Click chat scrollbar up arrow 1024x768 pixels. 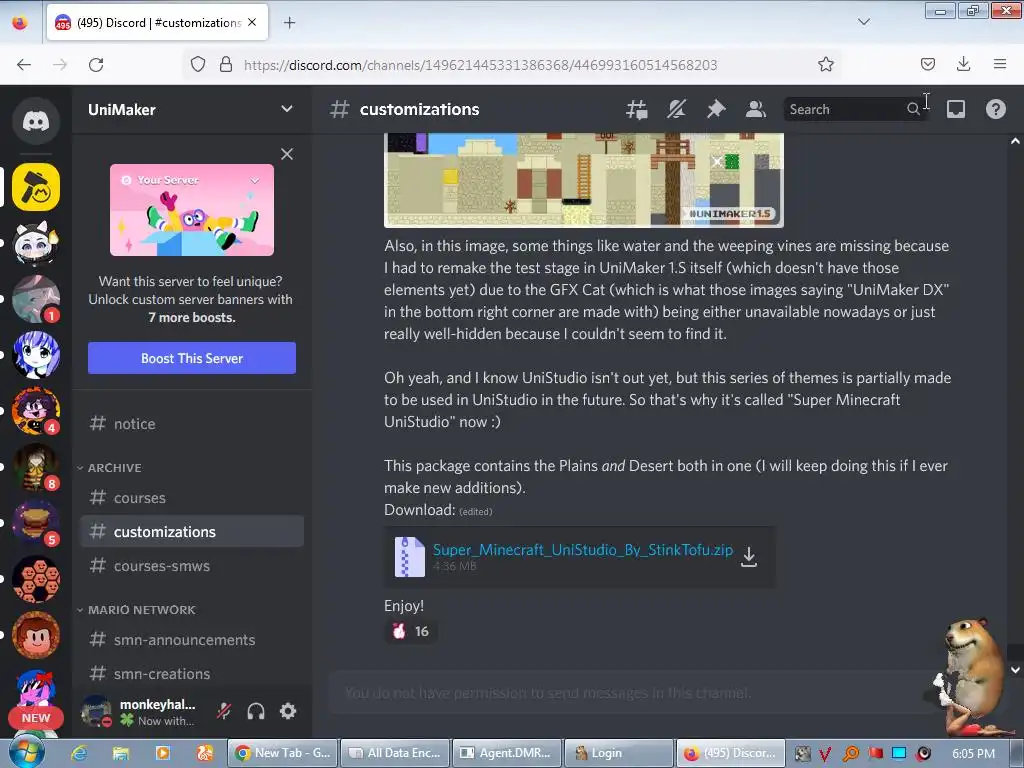1015,141
